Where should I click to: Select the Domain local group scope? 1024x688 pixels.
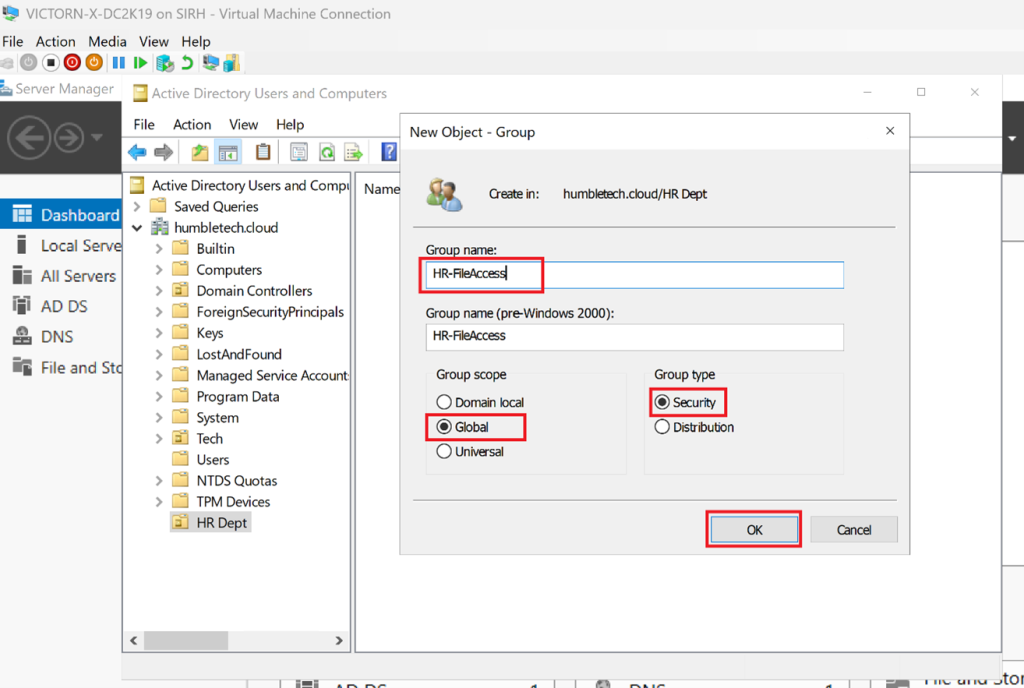444,402
